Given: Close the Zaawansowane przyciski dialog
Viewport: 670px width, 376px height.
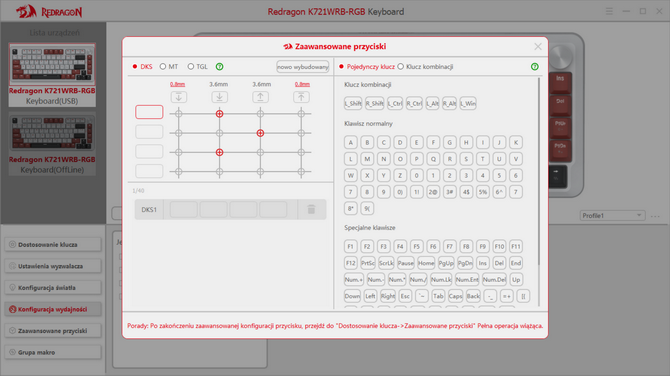Looking at the screenshot, I should point(538,47).
